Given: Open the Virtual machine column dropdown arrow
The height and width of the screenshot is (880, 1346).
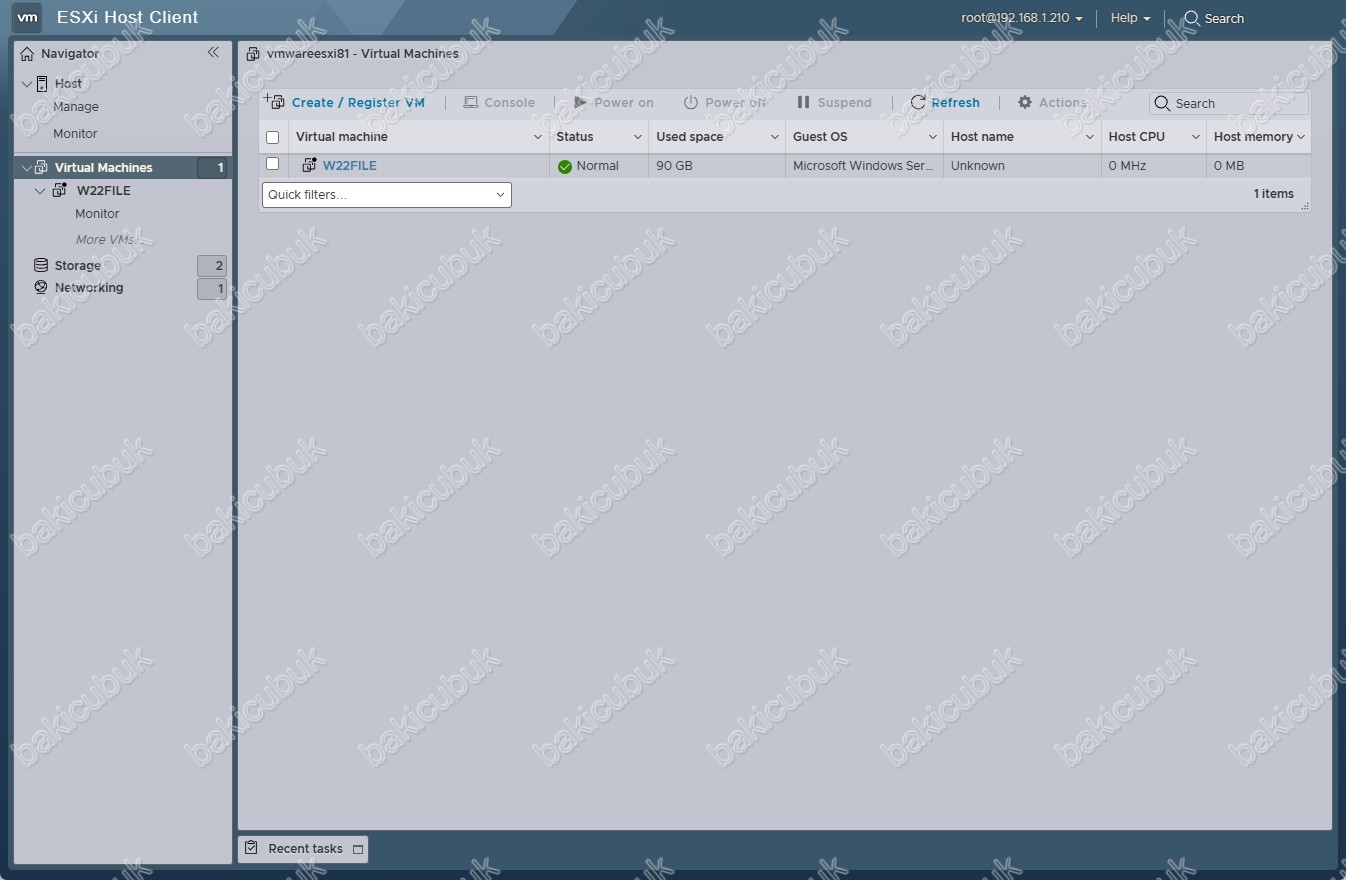Looking at the screenshot, I should (537, 137).
